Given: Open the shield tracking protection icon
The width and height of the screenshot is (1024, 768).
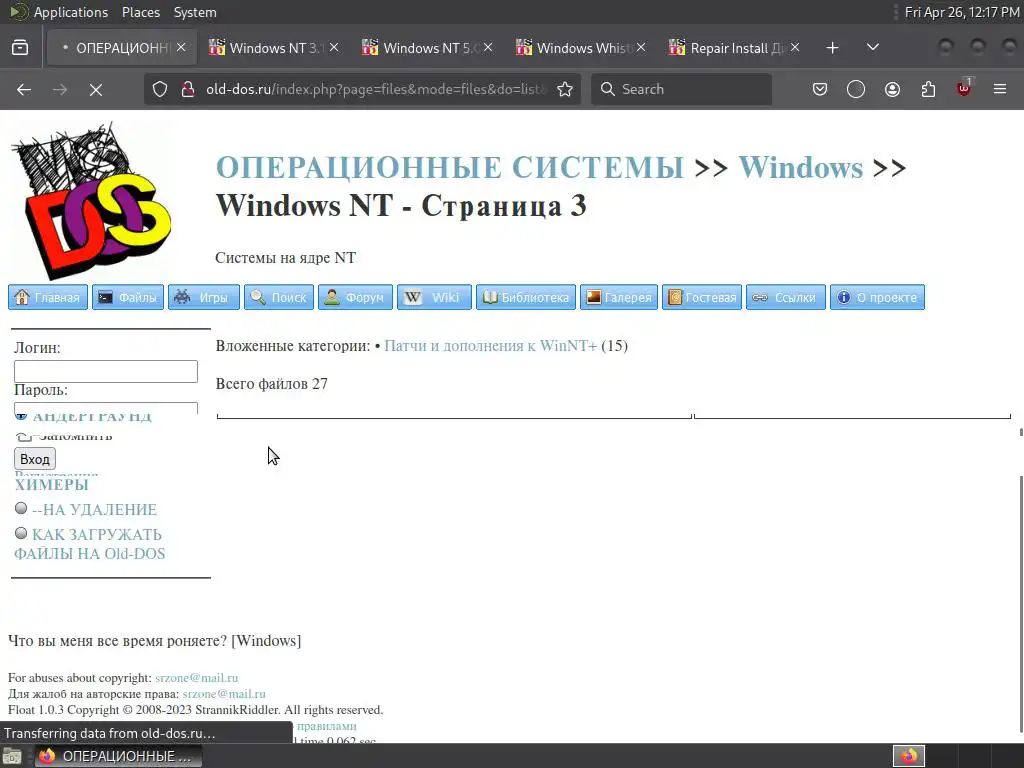Looking at the screenshot, I should [160, 89].
